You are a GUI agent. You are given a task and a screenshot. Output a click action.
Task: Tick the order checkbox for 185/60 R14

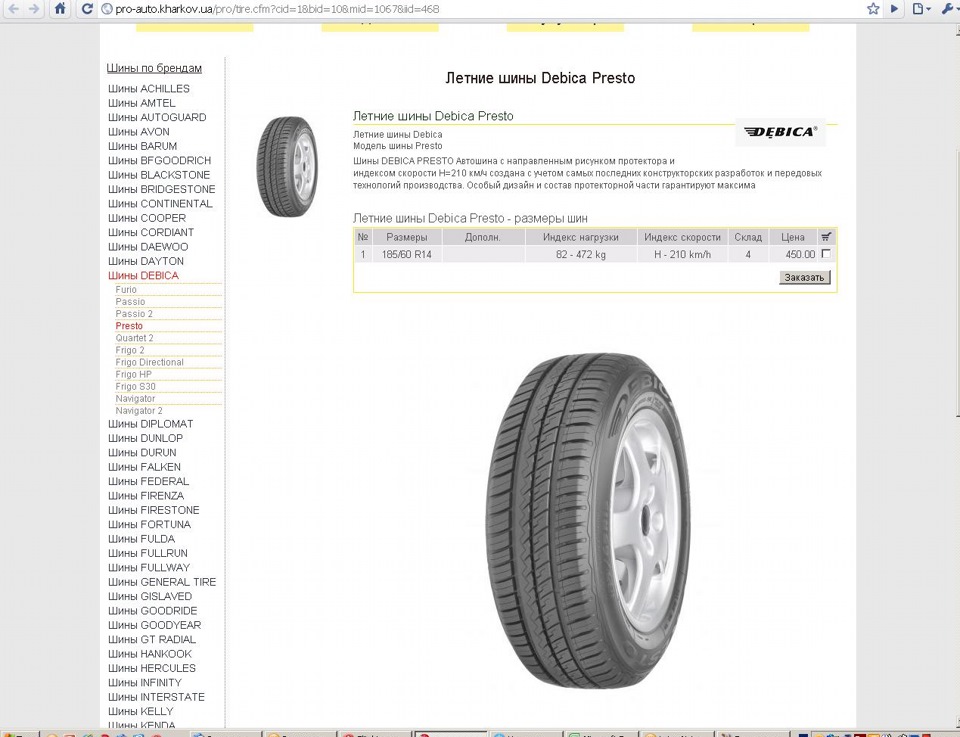pyautogui.click(x=826, y=253)
